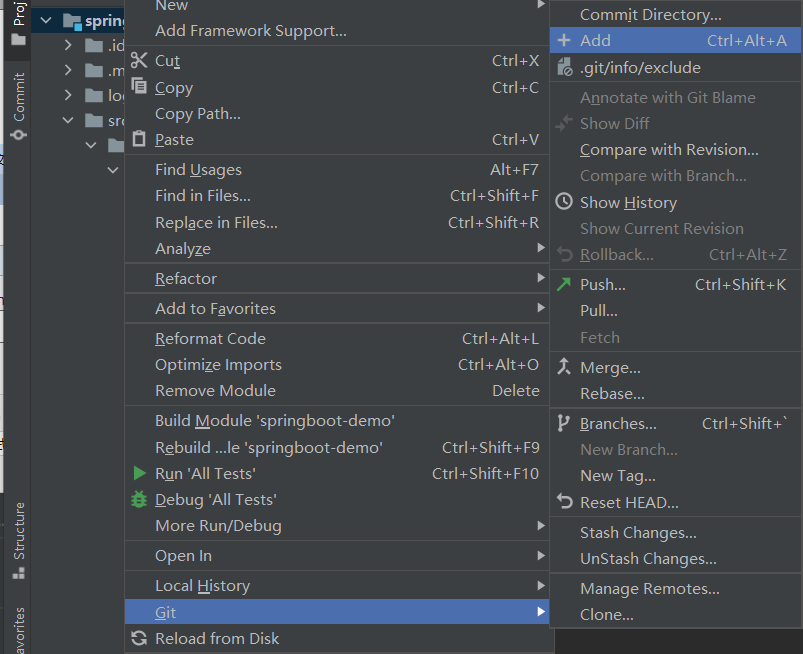This screenshot has width=803, height=654.
Task: Click the Cut scissors icon
Action: [x=139, y=61]
